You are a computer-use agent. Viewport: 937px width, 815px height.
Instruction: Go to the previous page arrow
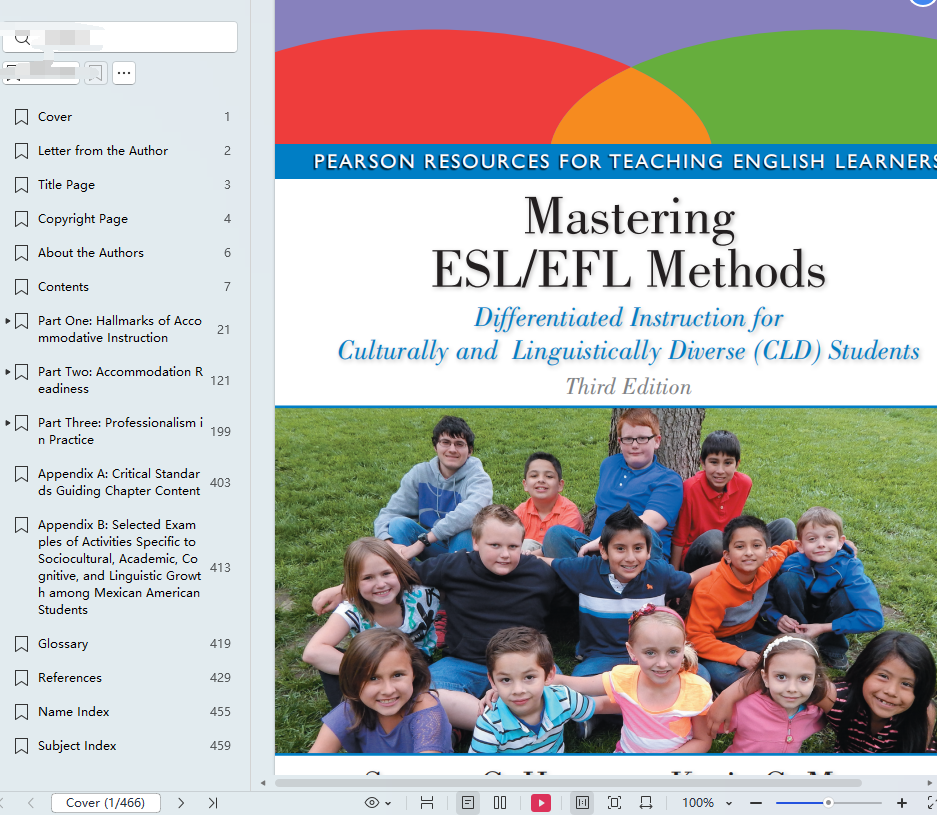pos(31,803)
